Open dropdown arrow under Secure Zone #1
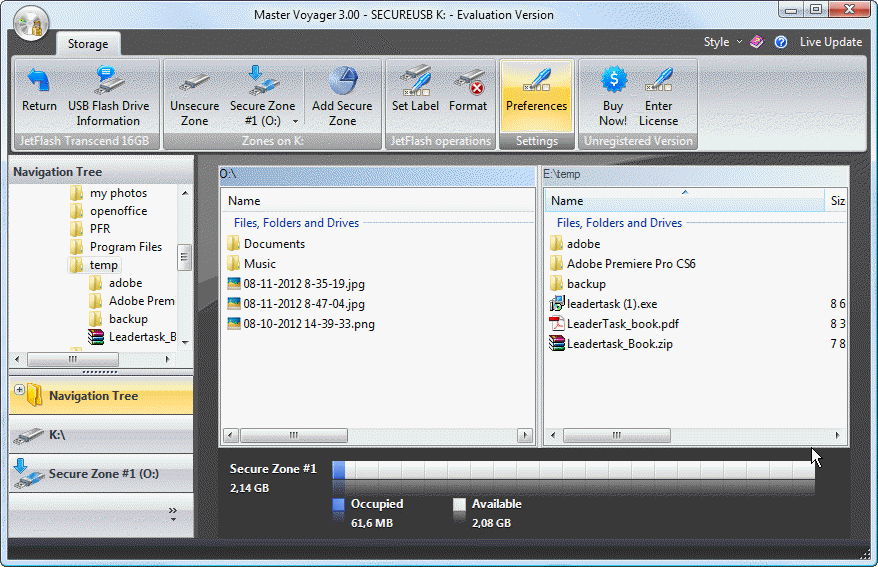 295,121
